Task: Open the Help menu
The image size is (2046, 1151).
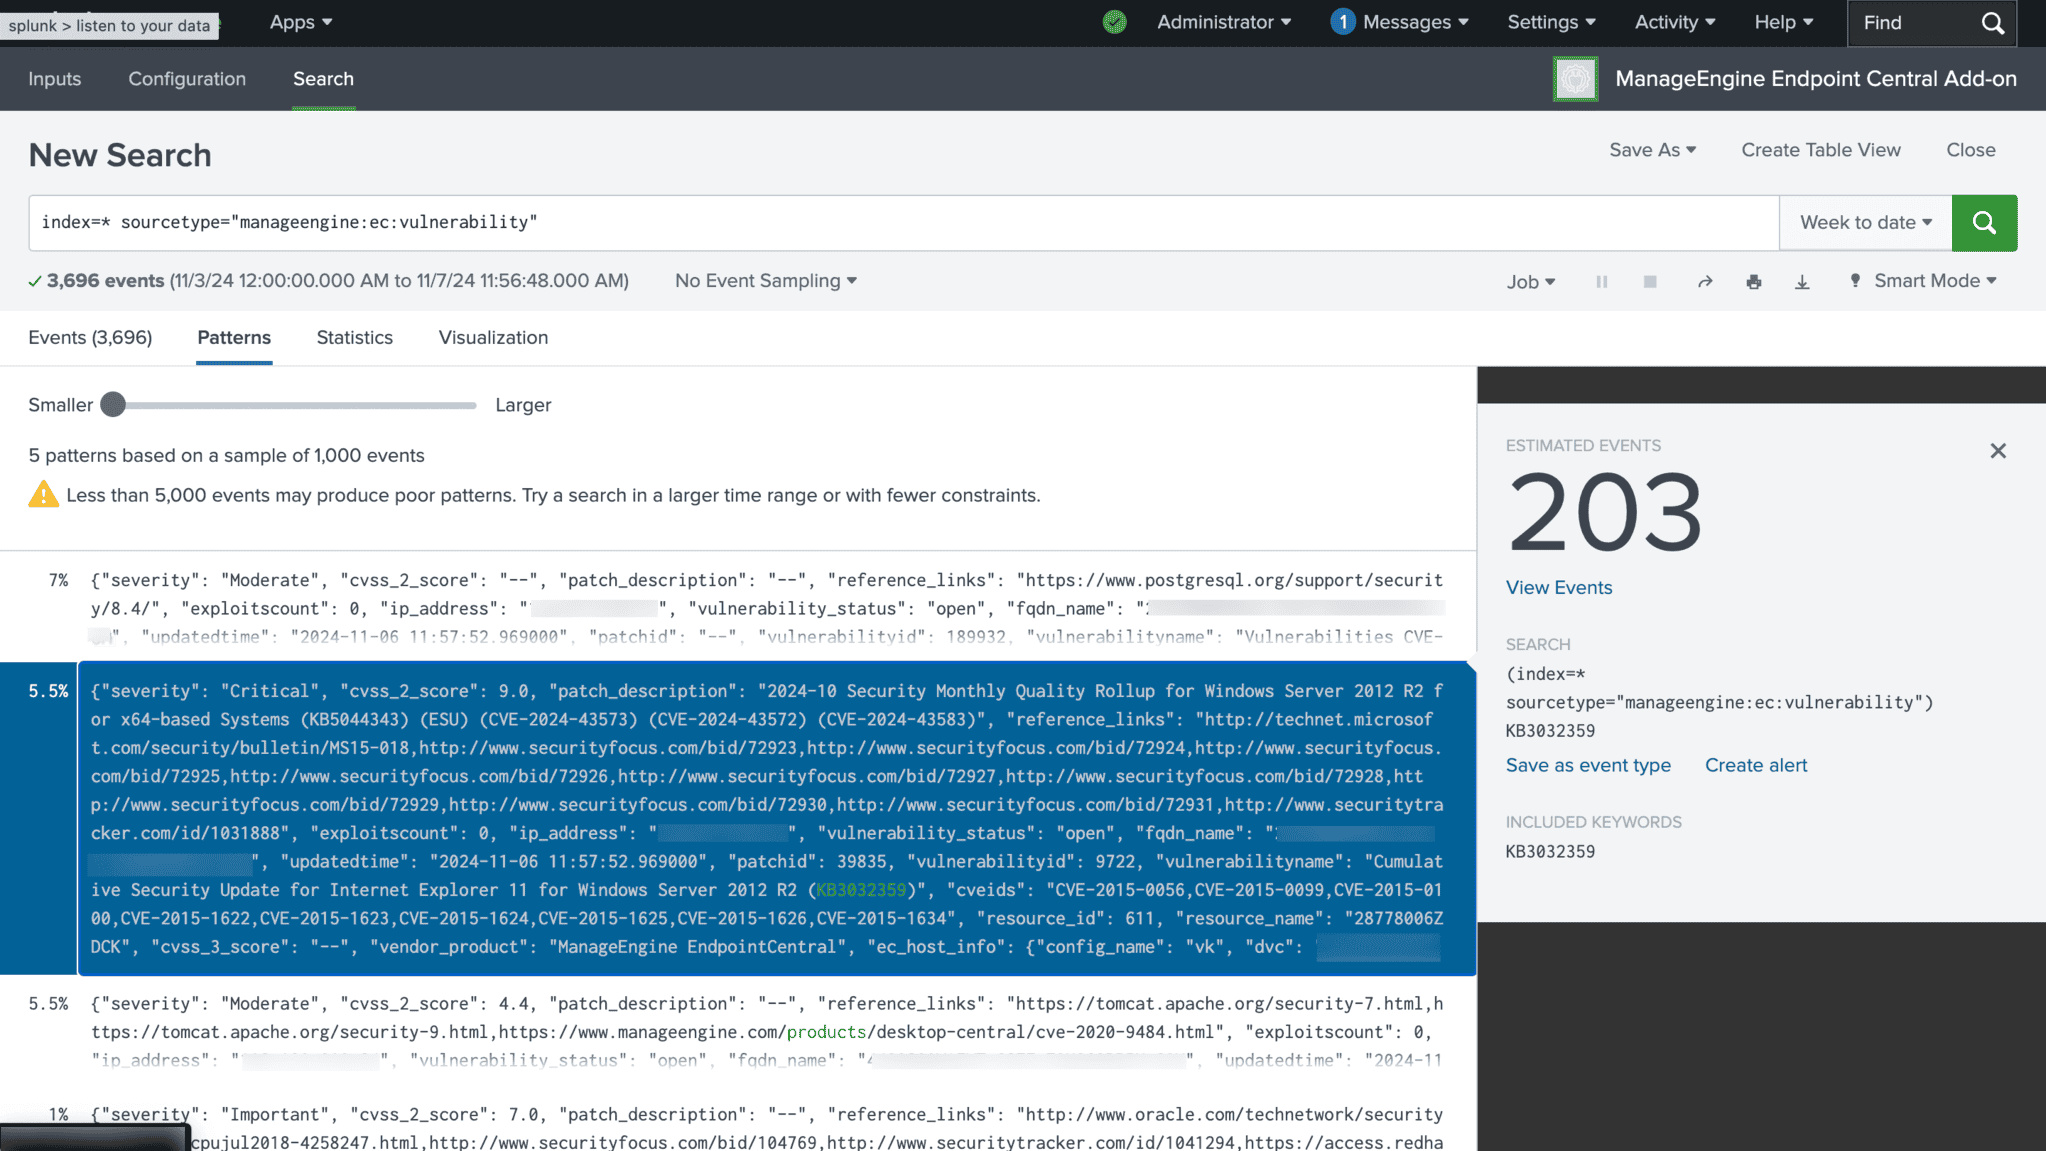Action: pos(1783,22)
